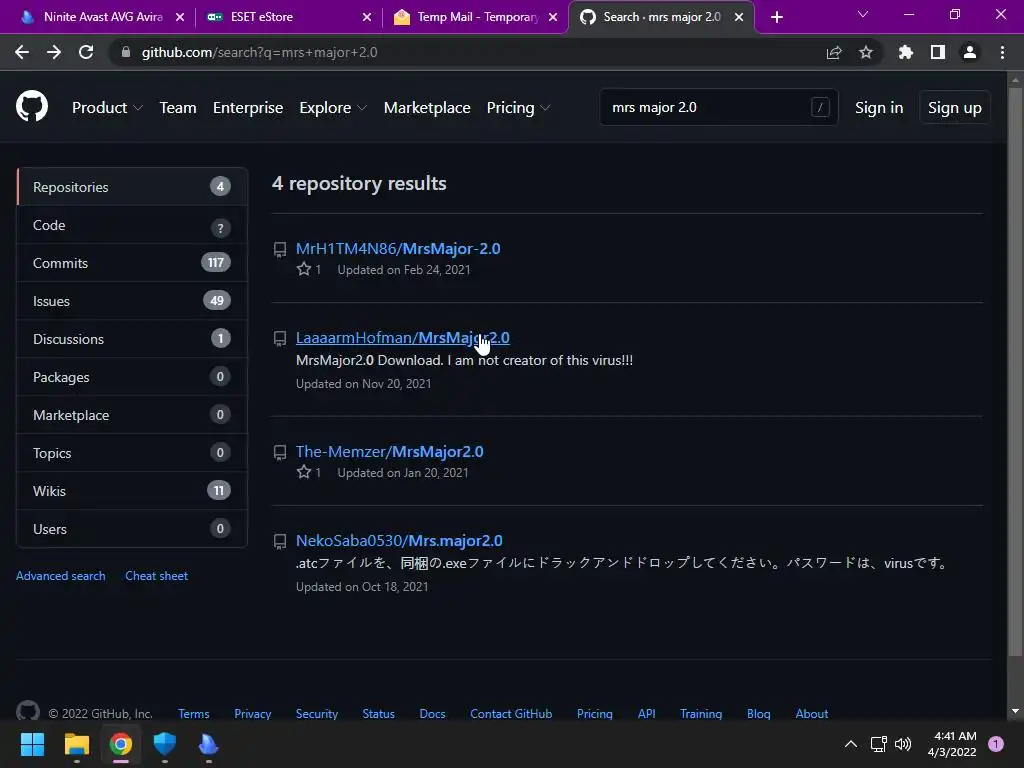Select Issues filter with 49 results

click(132, 301)
